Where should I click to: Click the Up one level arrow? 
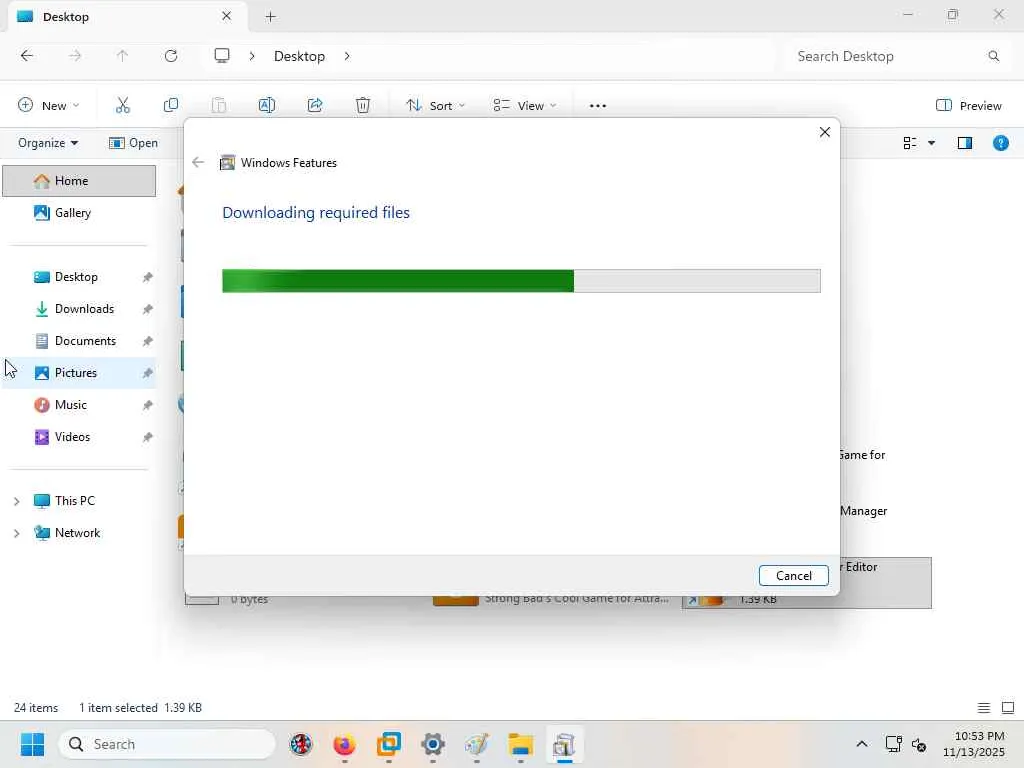coord(122,56)
